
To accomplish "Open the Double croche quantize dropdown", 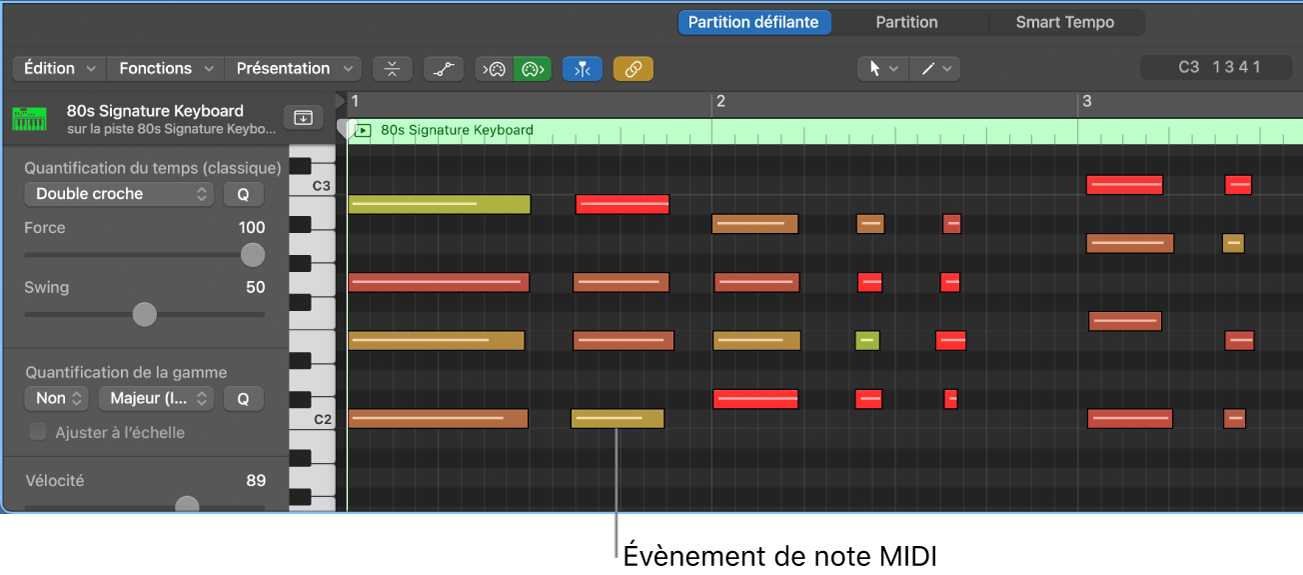I will pos(119,194).
